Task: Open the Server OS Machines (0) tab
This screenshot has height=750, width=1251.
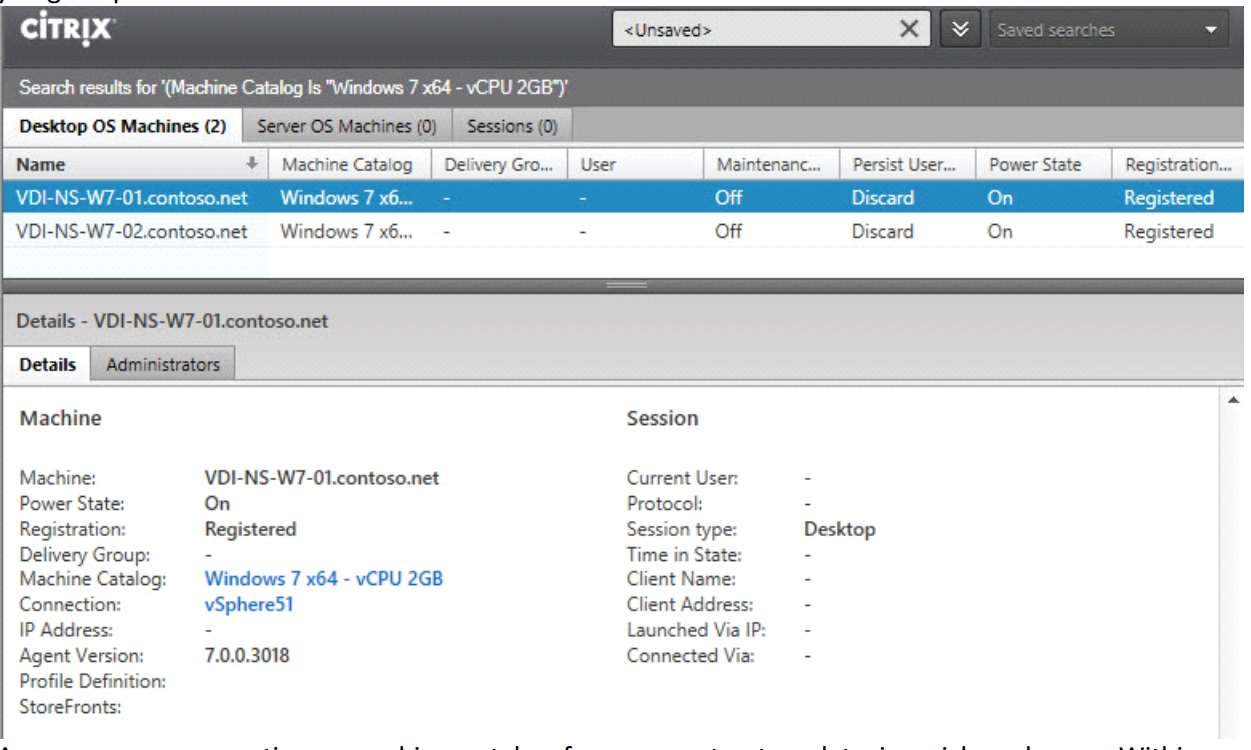Action: pos(345,127)
